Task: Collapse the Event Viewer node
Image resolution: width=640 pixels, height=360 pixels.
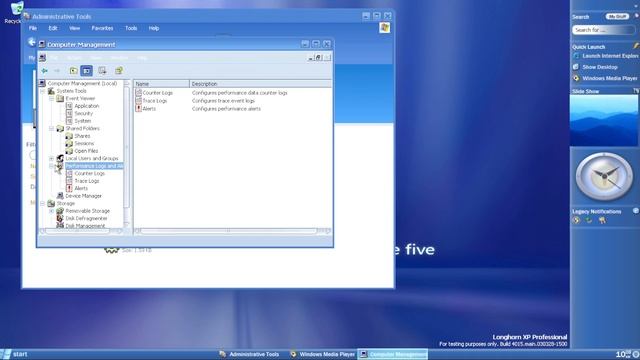Action: (x=51, y=98)
